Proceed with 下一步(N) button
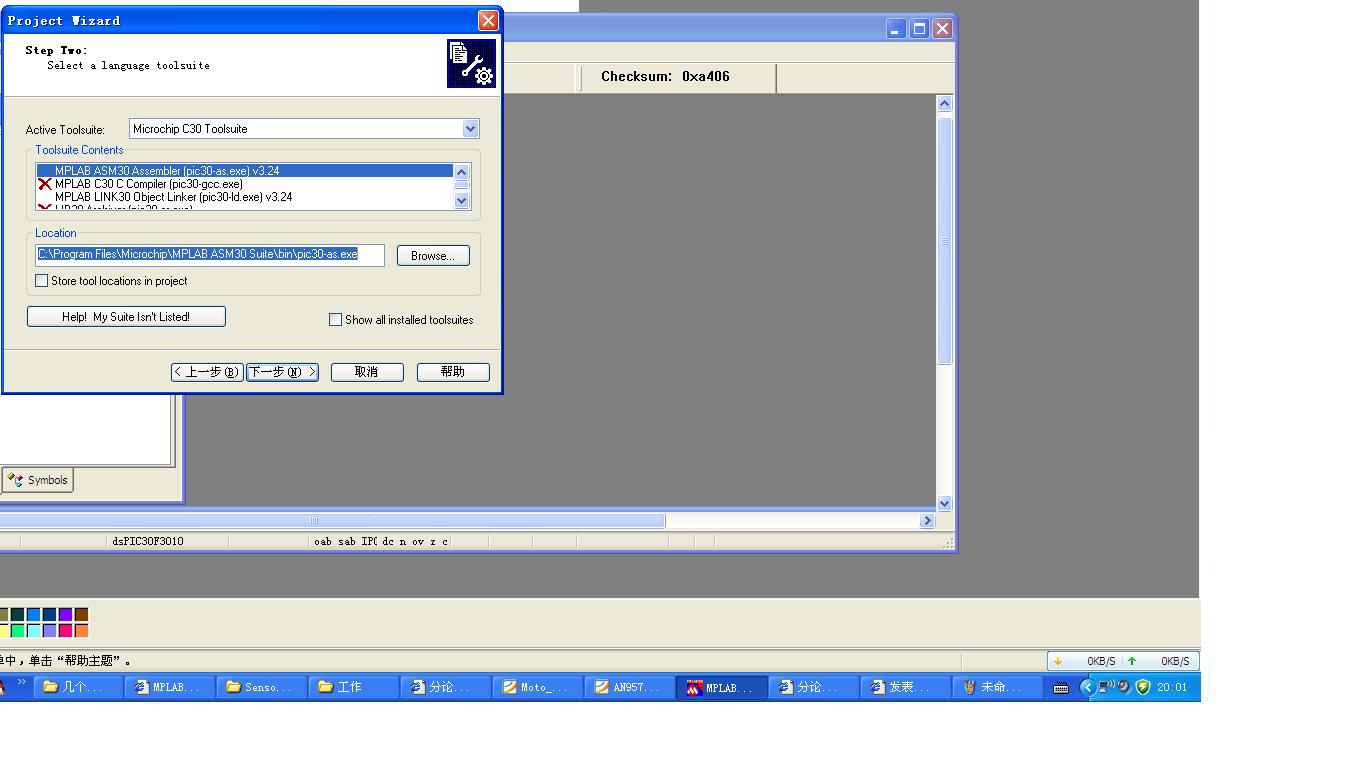The image size is (1366, 768). (282, 372)
